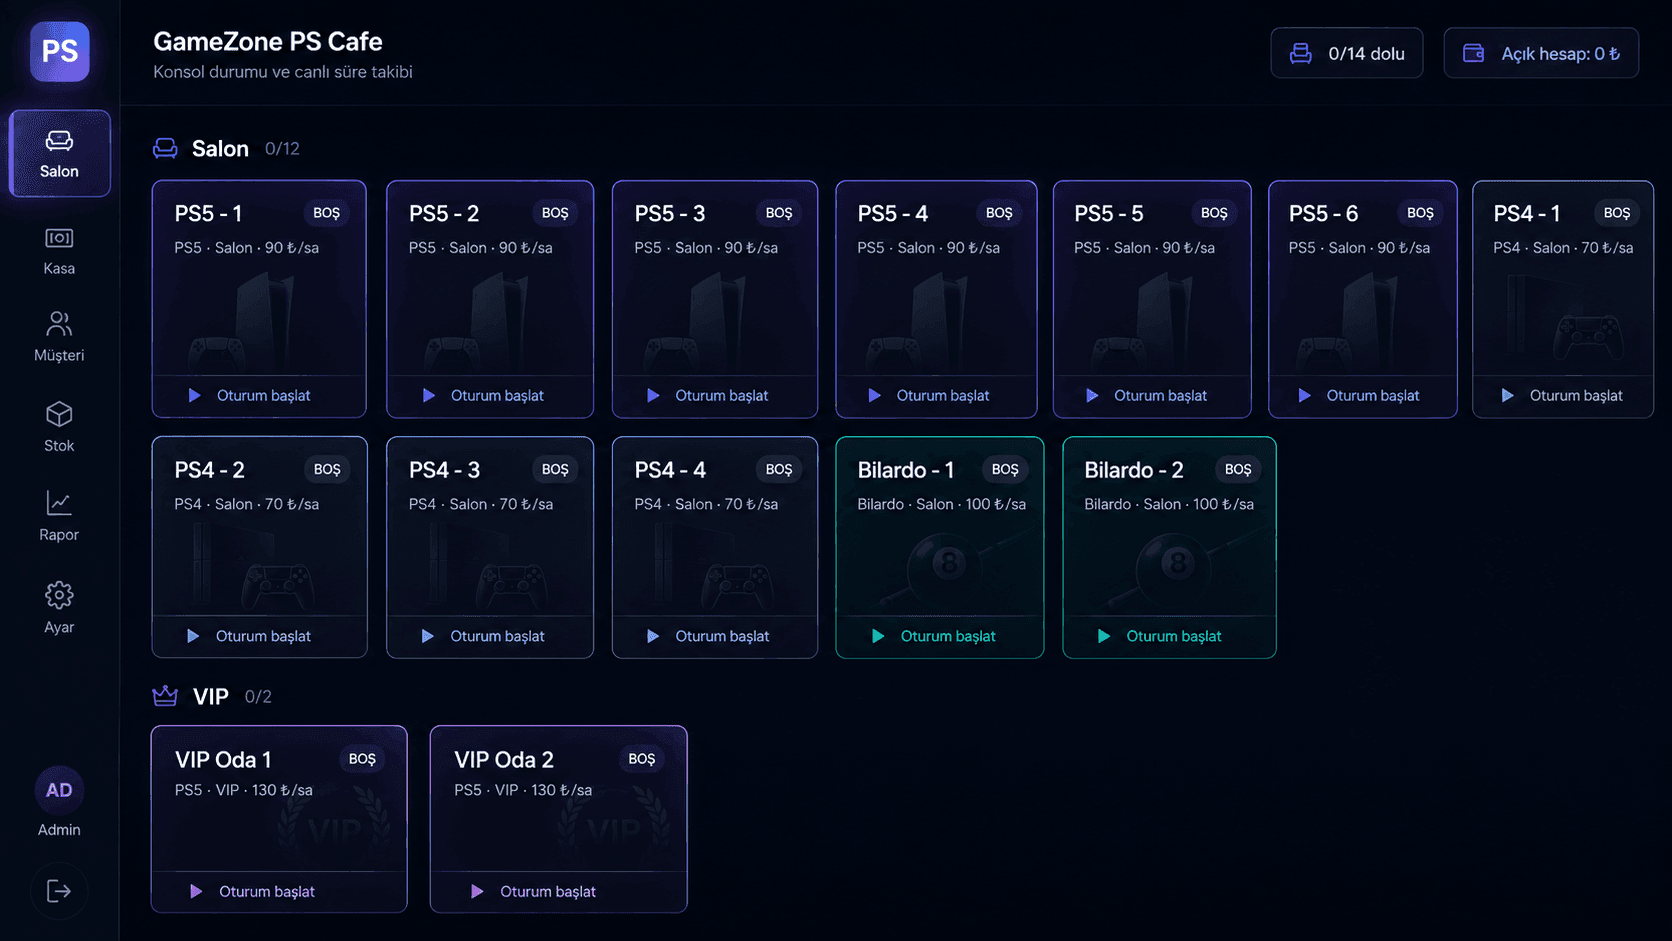Click the BOŞ badge on PS5 - 1

coord(327,213)
